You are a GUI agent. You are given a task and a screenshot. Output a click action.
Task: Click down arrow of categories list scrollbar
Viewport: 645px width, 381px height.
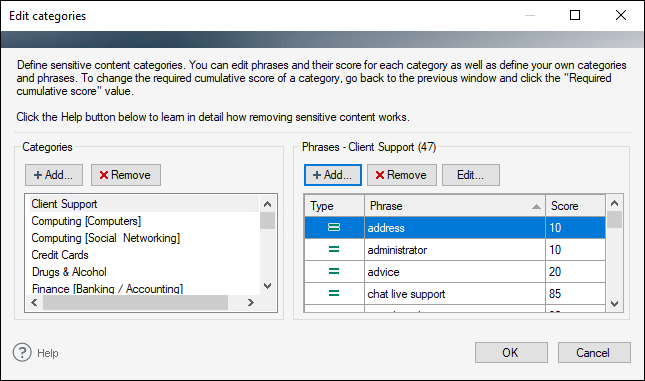(267, 286)
